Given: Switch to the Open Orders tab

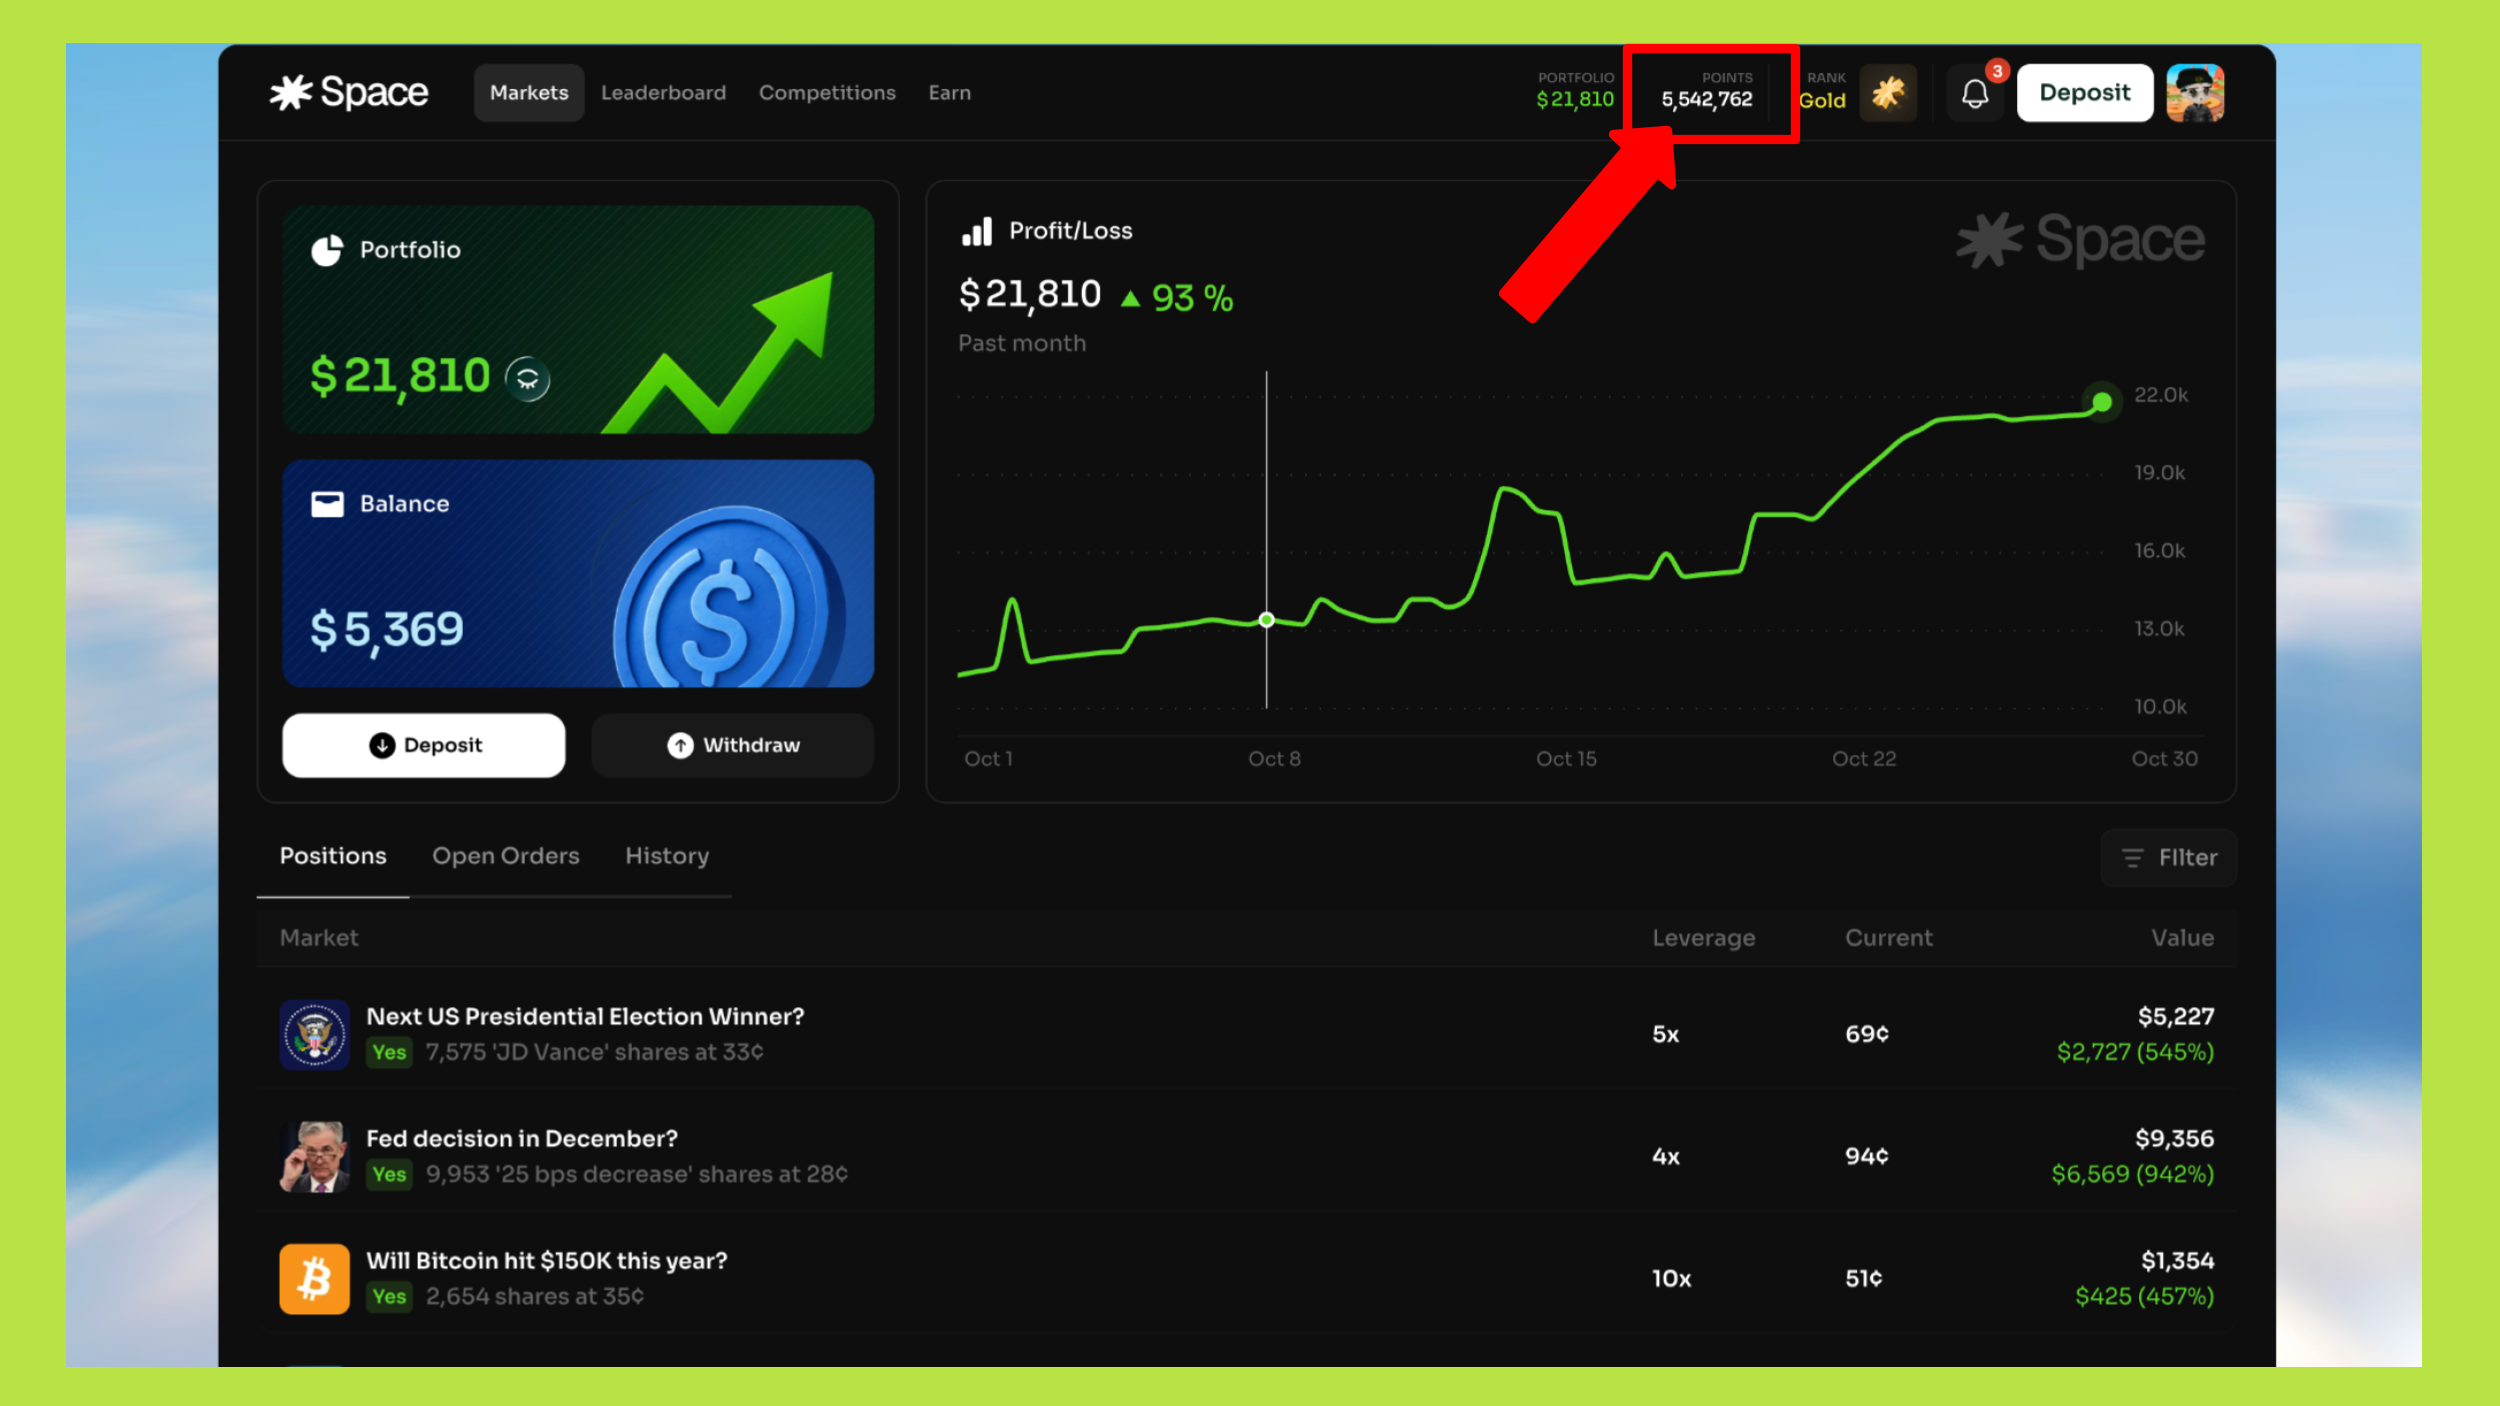Looking at the screenshot, I should 505,856.
